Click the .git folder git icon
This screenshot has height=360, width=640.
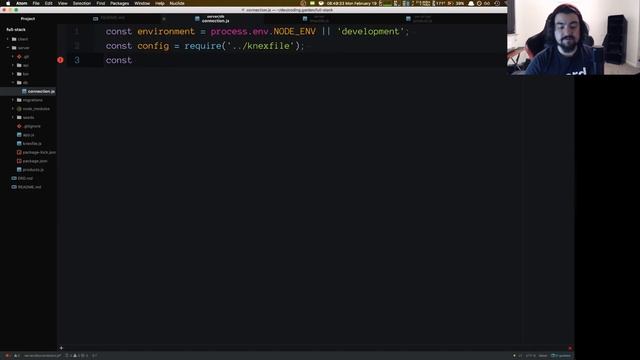(x=19, y=56)
